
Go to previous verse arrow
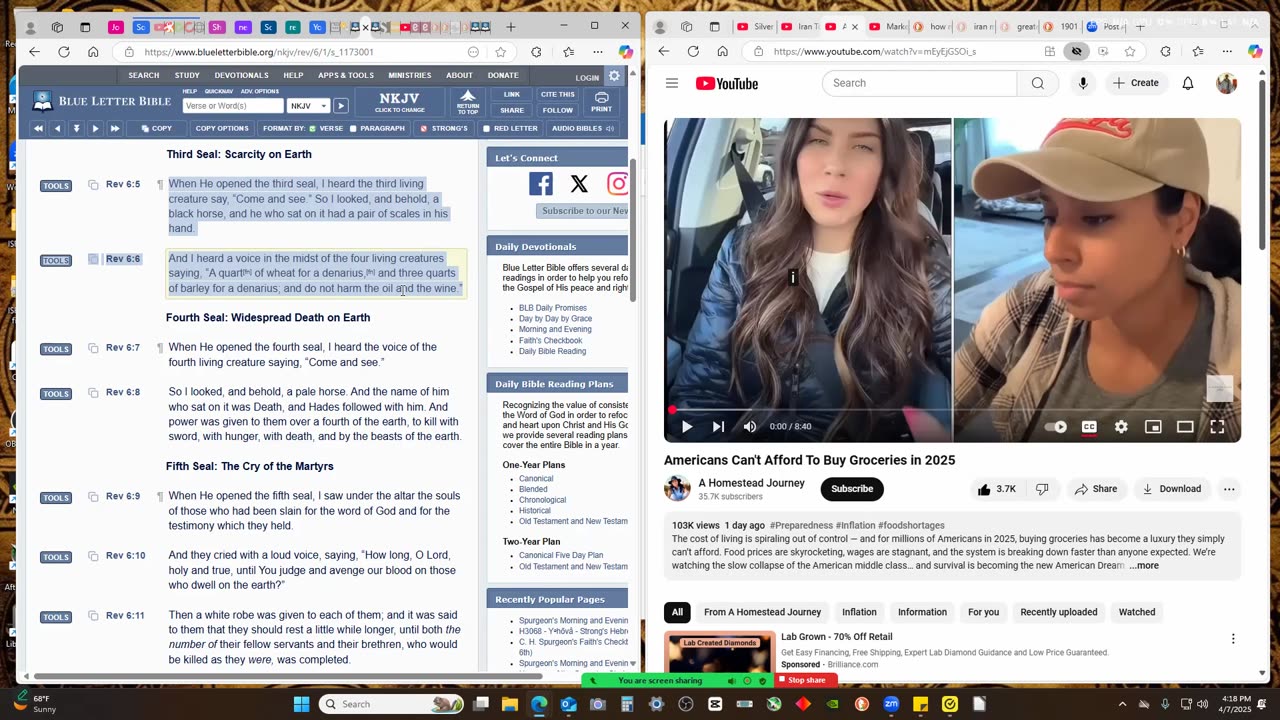tap(57, 128)
